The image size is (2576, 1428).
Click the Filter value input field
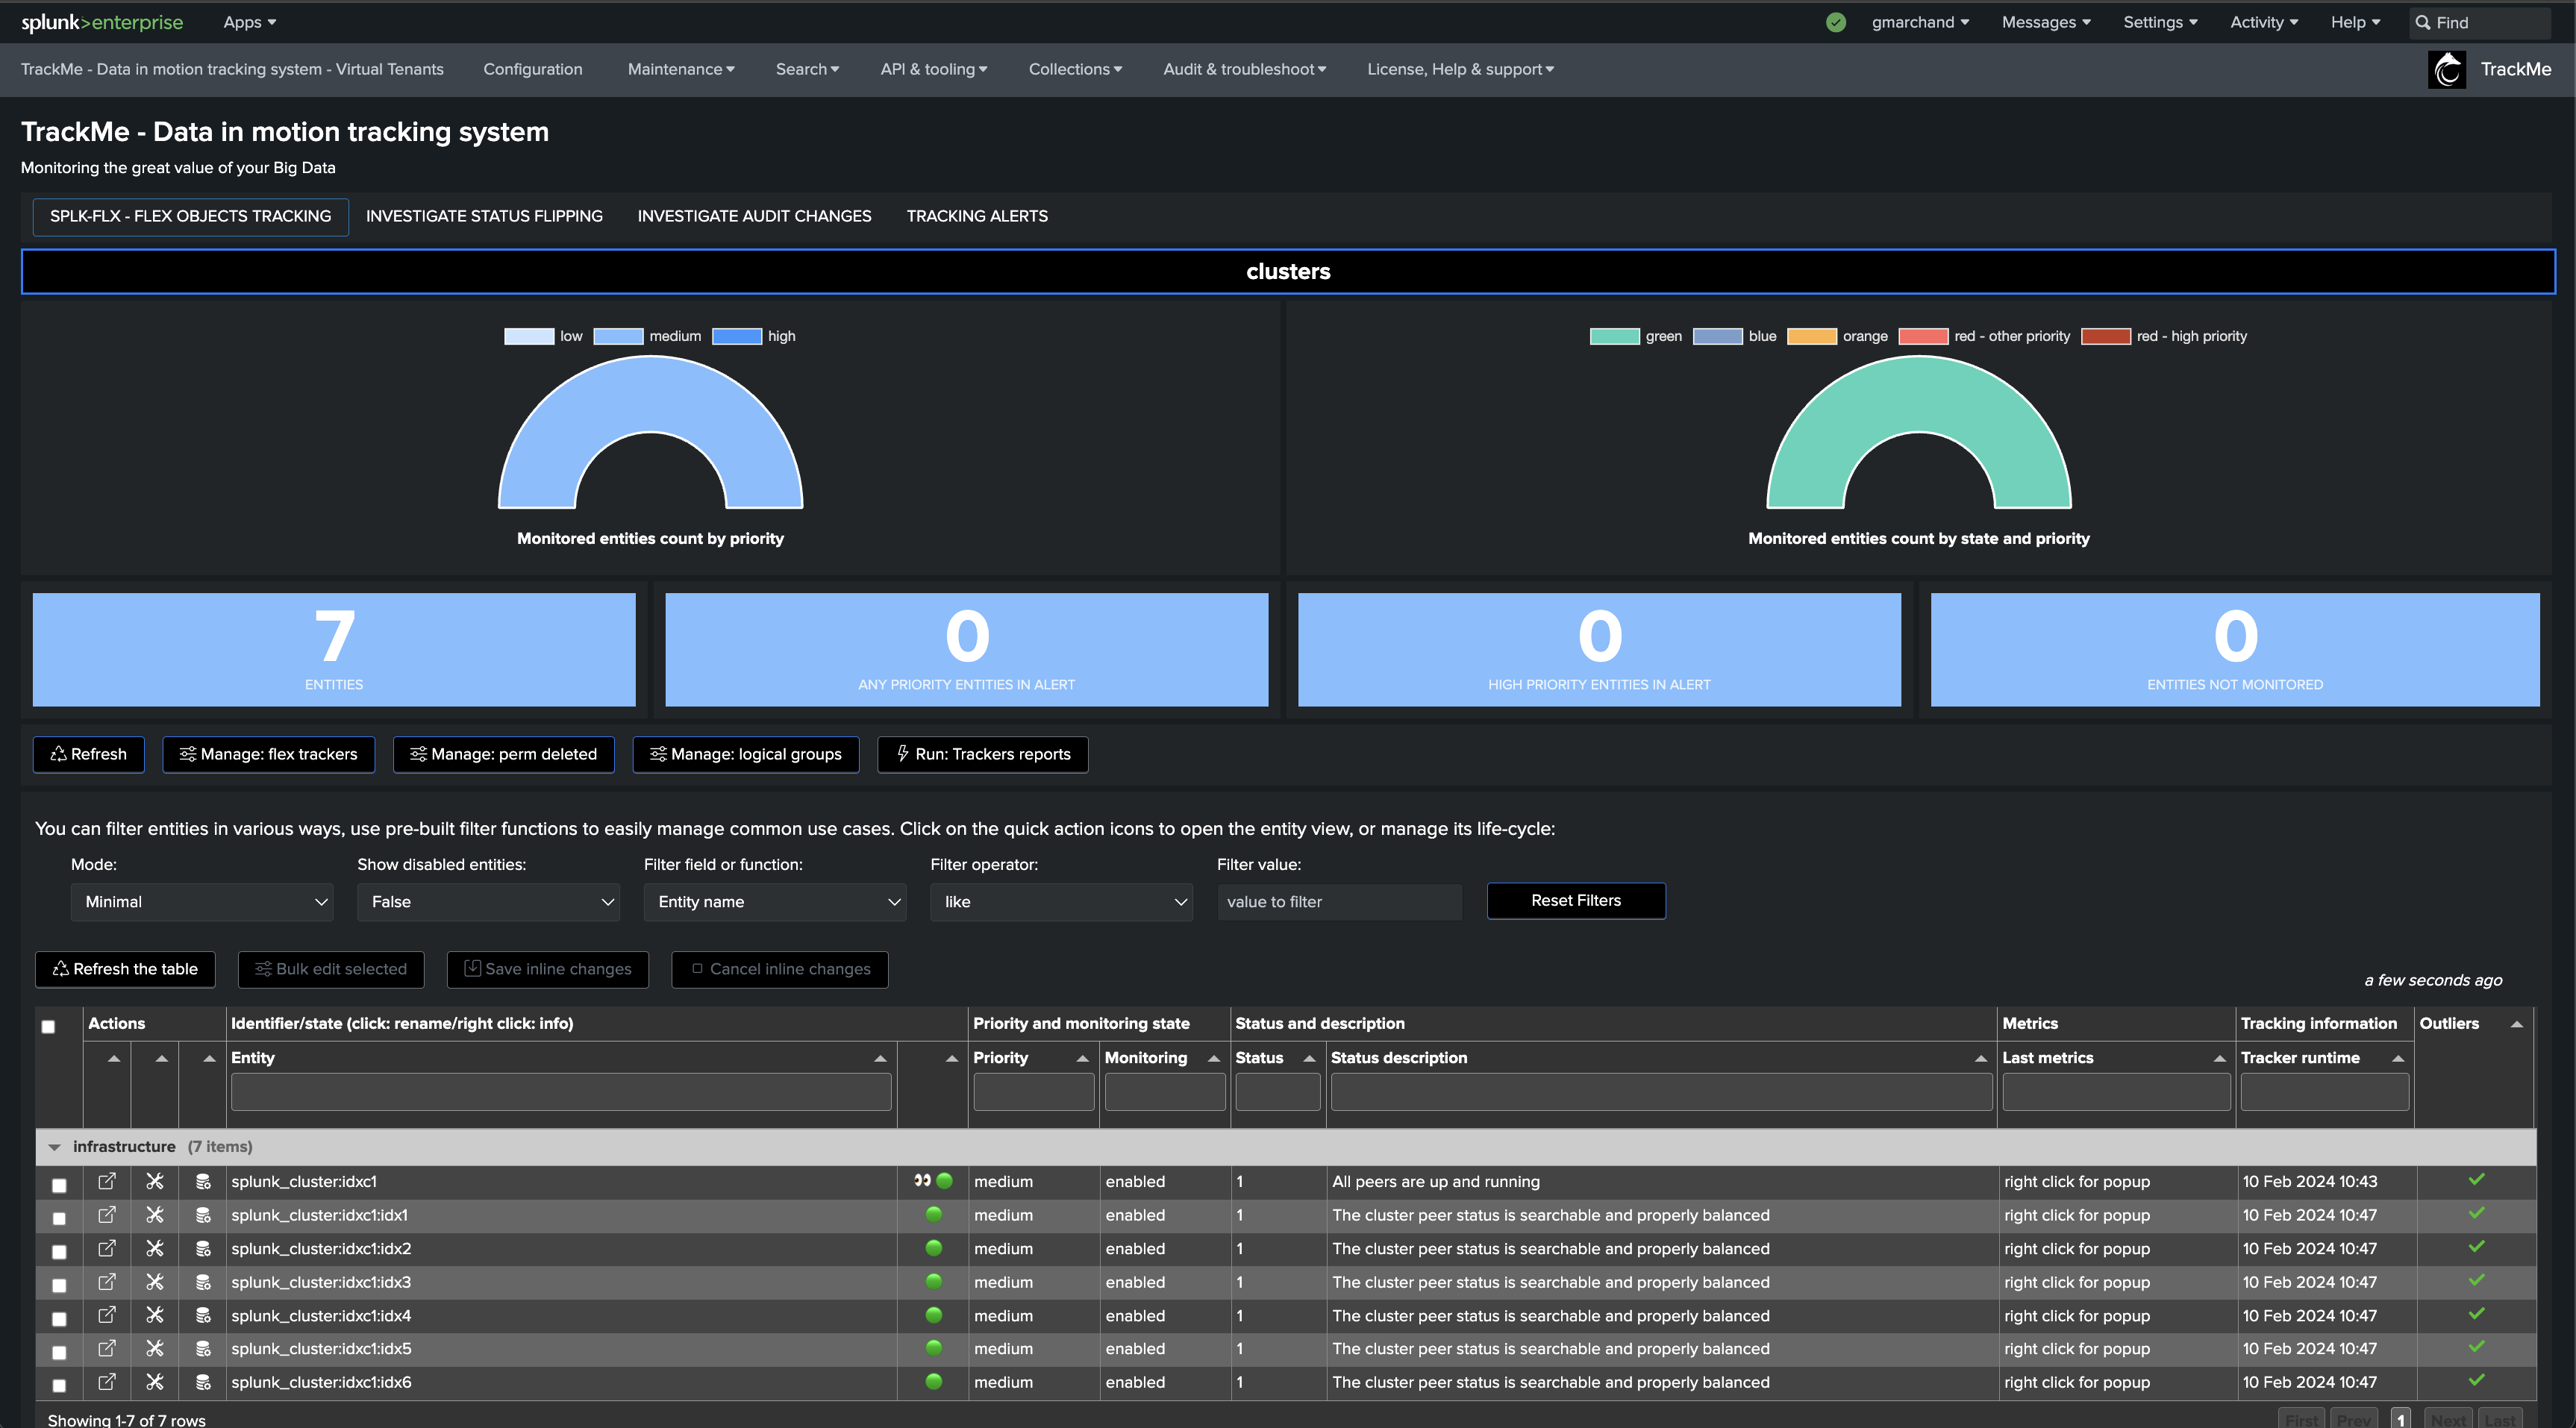pyautogui.click(x=1338, y=902)
